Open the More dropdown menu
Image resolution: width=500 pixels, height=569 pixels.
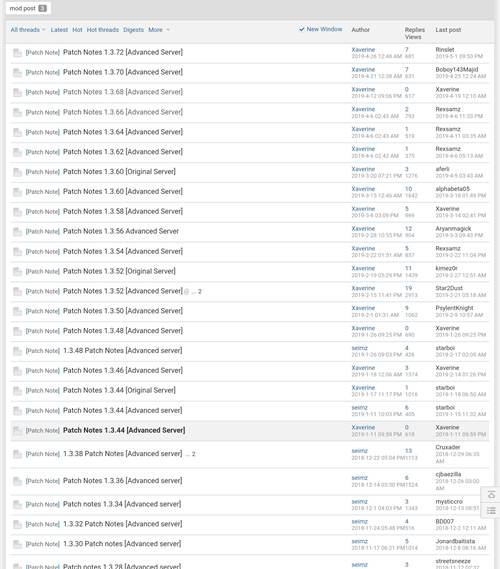pos(159,30)
